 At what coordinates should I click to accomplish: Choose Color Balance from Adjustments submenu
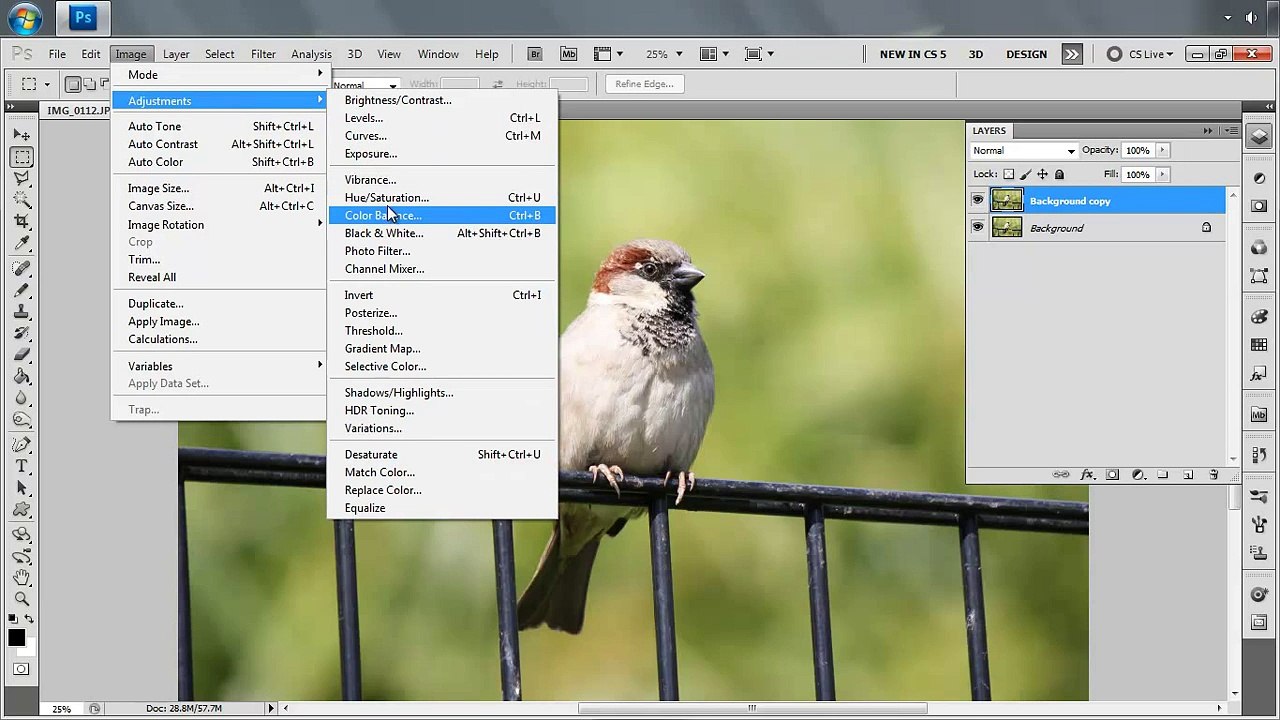click(441, 215)
